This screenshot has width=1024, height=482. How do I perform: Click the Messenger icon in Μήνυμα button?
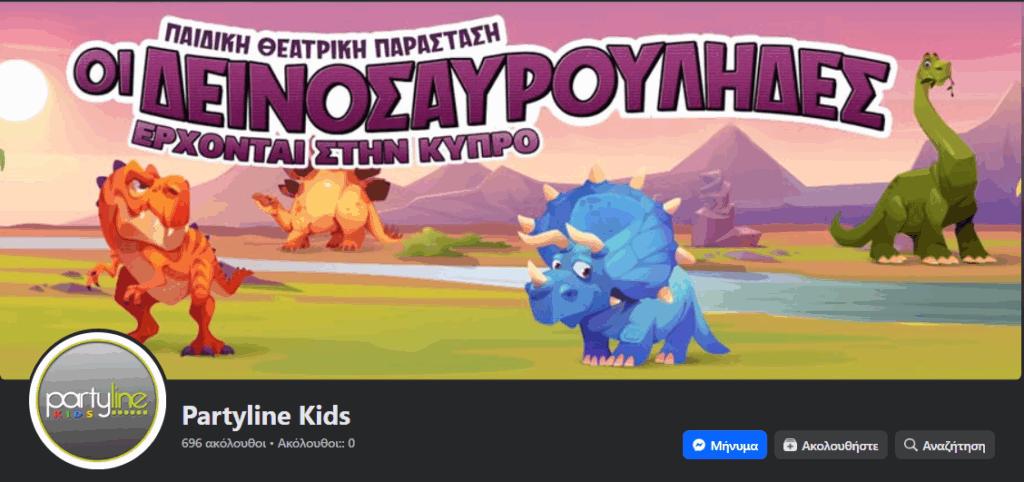698,446
